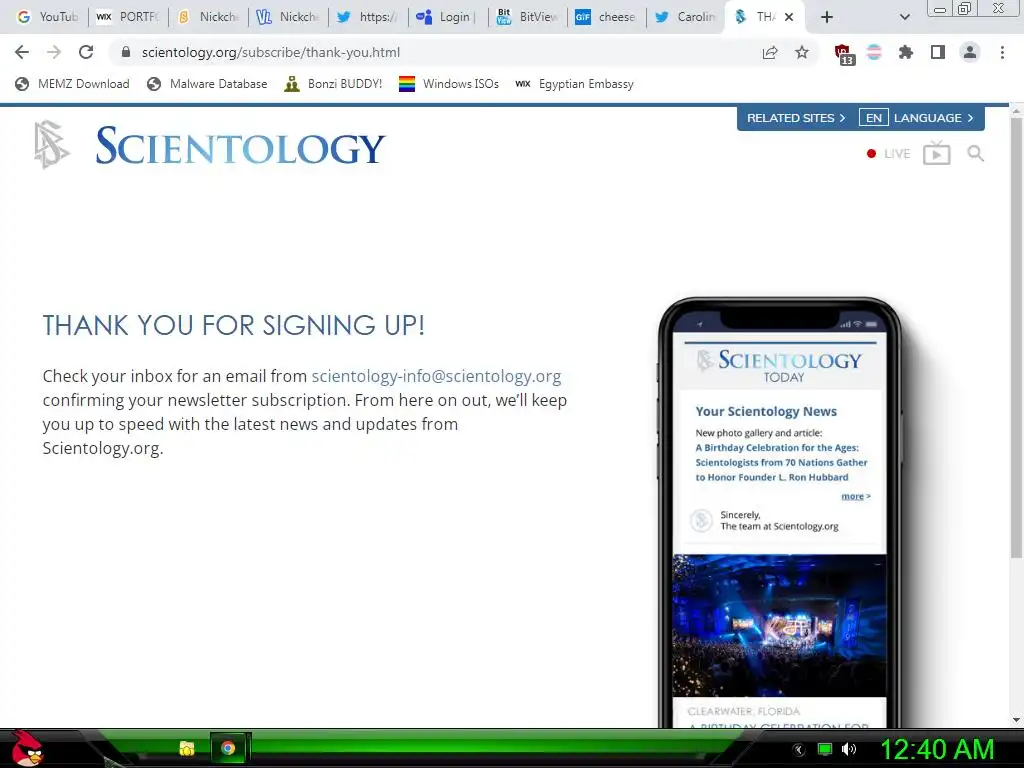Viewport: 1024px width, 768px height.
Task: Switch to the https:// Twitter tab
Action: [368, 17]
